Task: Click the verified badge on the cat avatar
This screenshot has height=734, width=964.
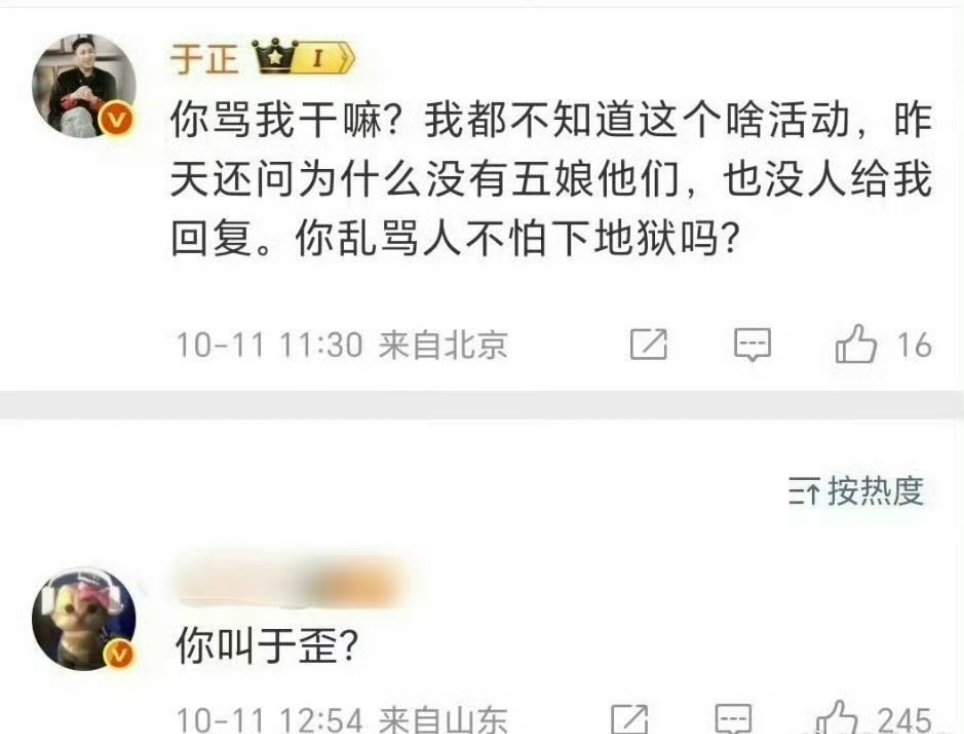Action: (119, 655)
